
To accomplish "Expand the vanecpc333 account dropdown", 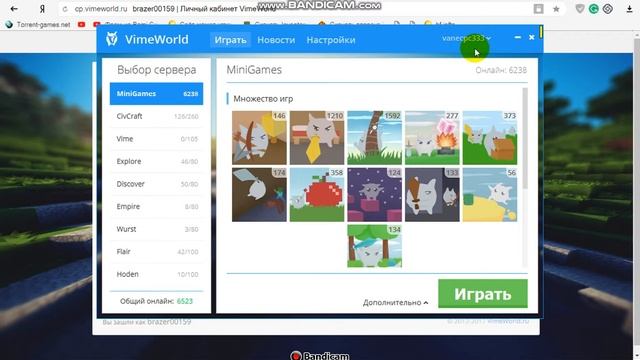I will pos(466,38).
